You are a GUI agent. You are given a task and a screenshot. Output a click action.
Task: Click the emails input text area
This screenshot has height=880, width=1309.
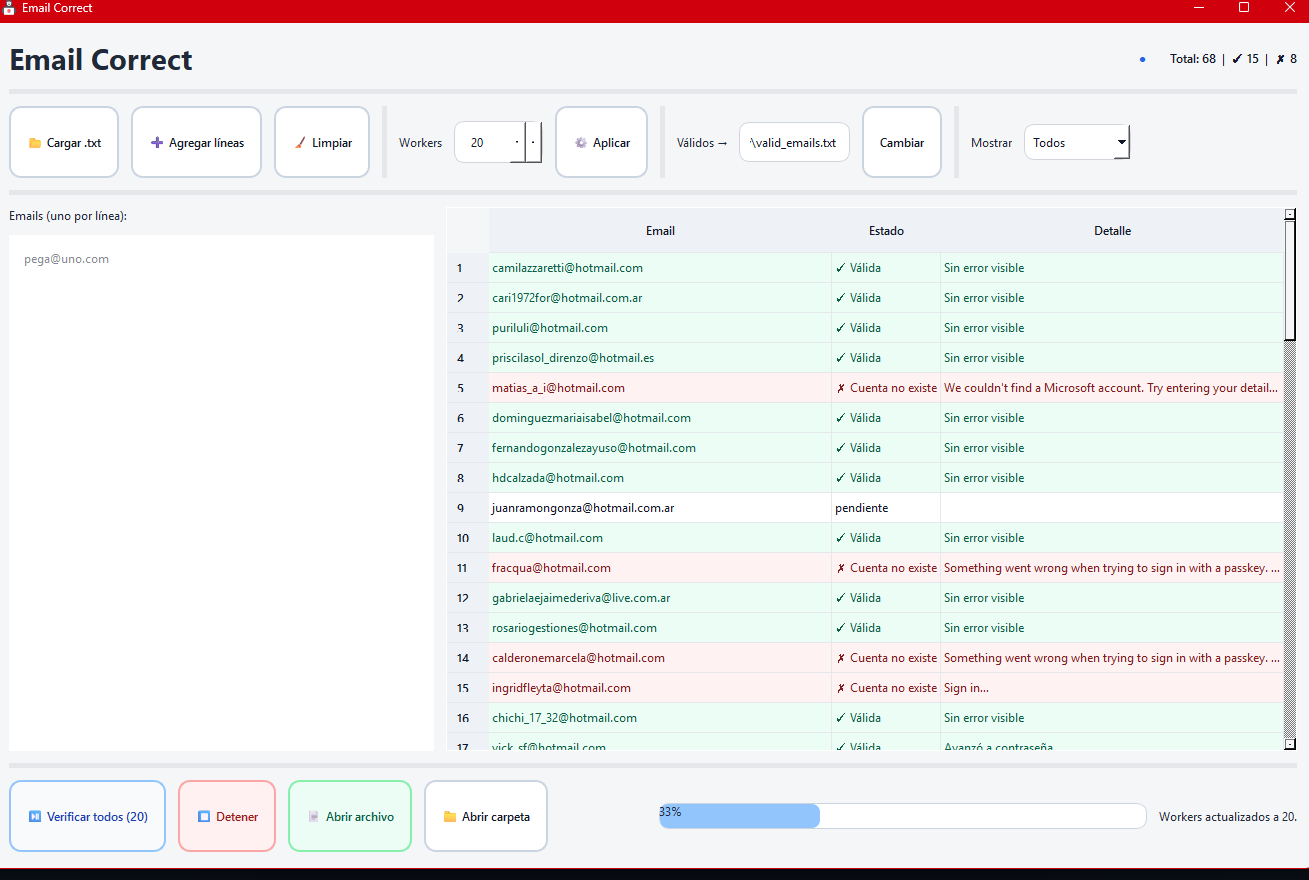coord(221,492)
